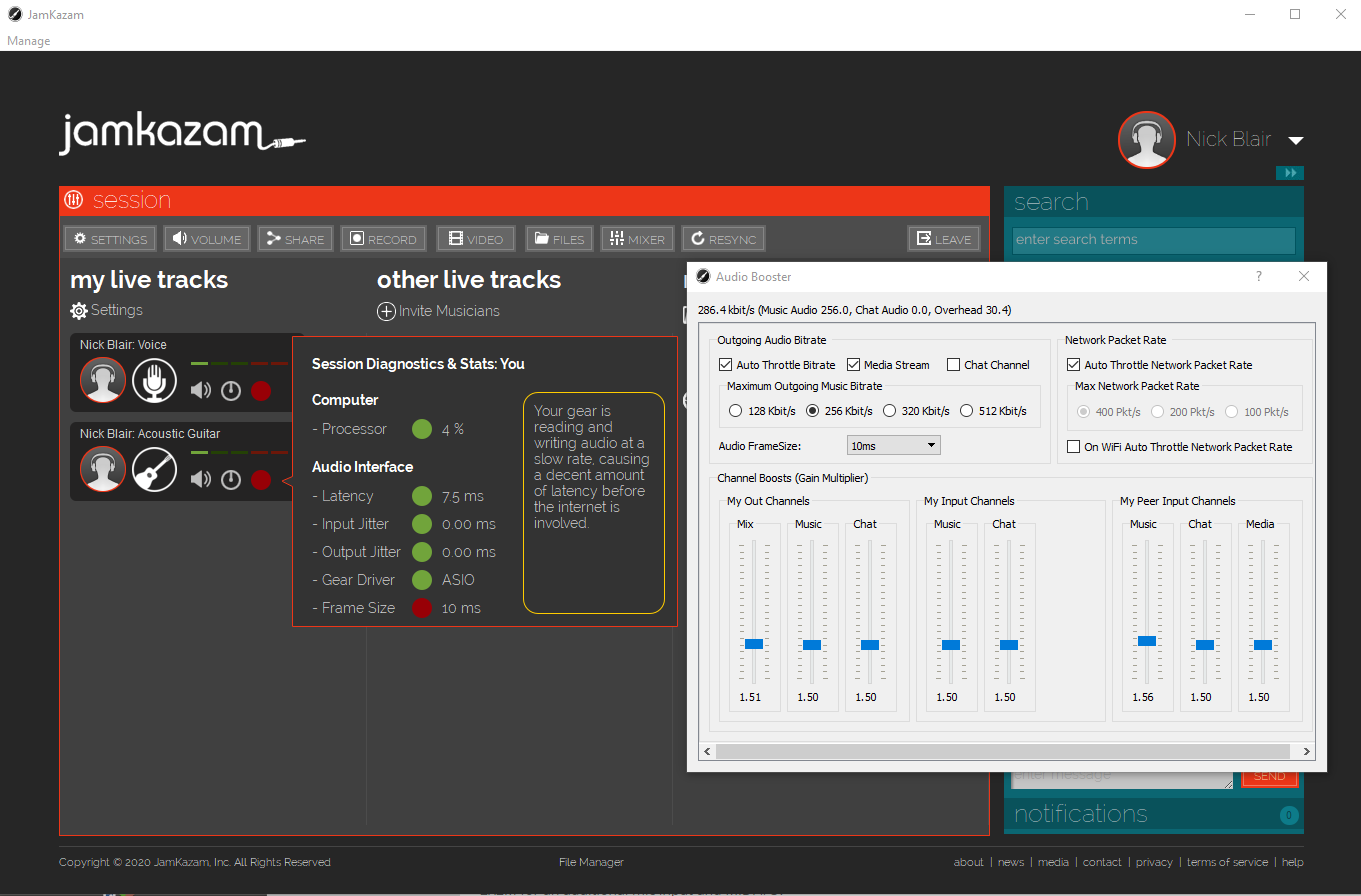
Task: Click the Mix out channel slider handle
Action: [754, 644]
